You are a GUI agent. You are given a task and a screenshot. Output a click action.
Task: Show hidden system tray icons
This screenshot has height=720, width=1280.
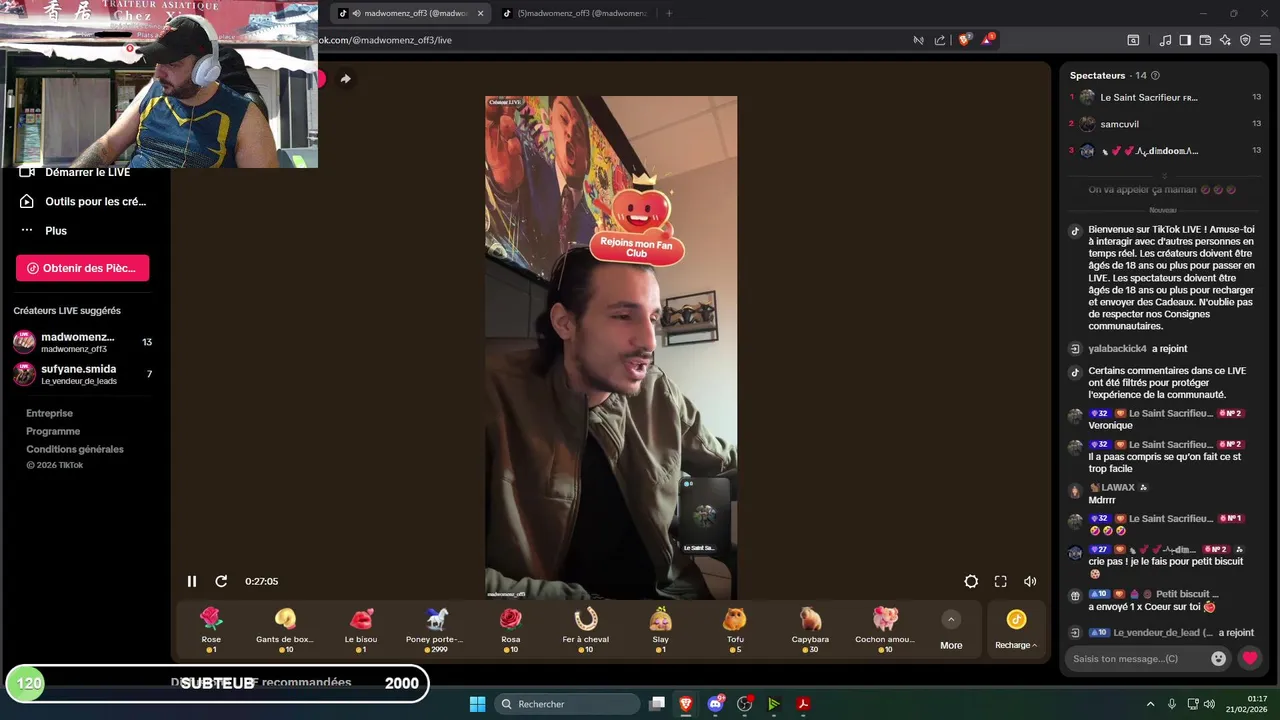(1150, 704)
